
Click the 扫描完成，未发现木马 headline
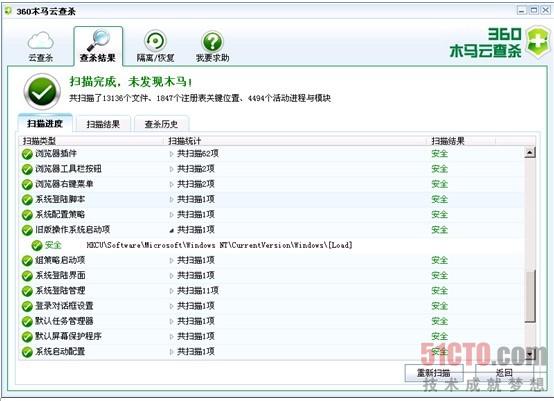[131, 82]
